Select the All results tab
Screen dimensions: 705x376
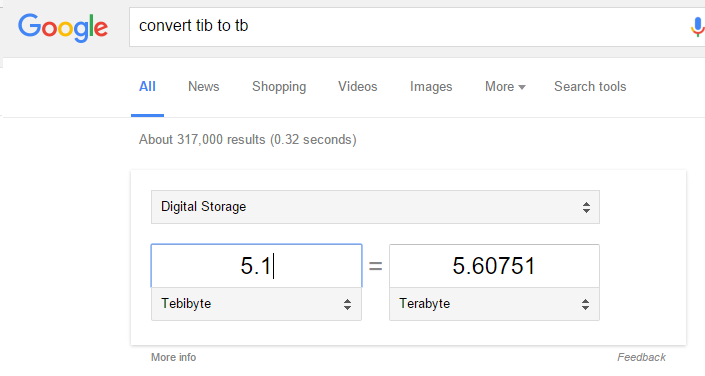[x=147, y=86]
